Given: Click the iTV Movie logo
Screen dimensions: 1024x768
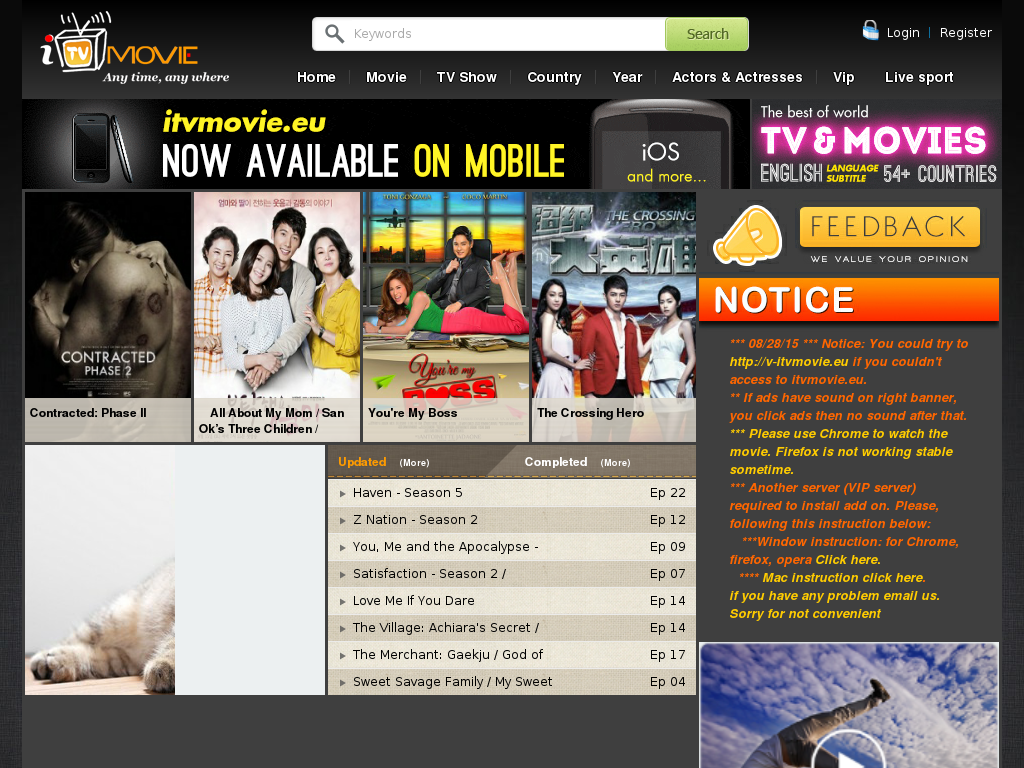Looking at the screenshot, I should point(135,48).
